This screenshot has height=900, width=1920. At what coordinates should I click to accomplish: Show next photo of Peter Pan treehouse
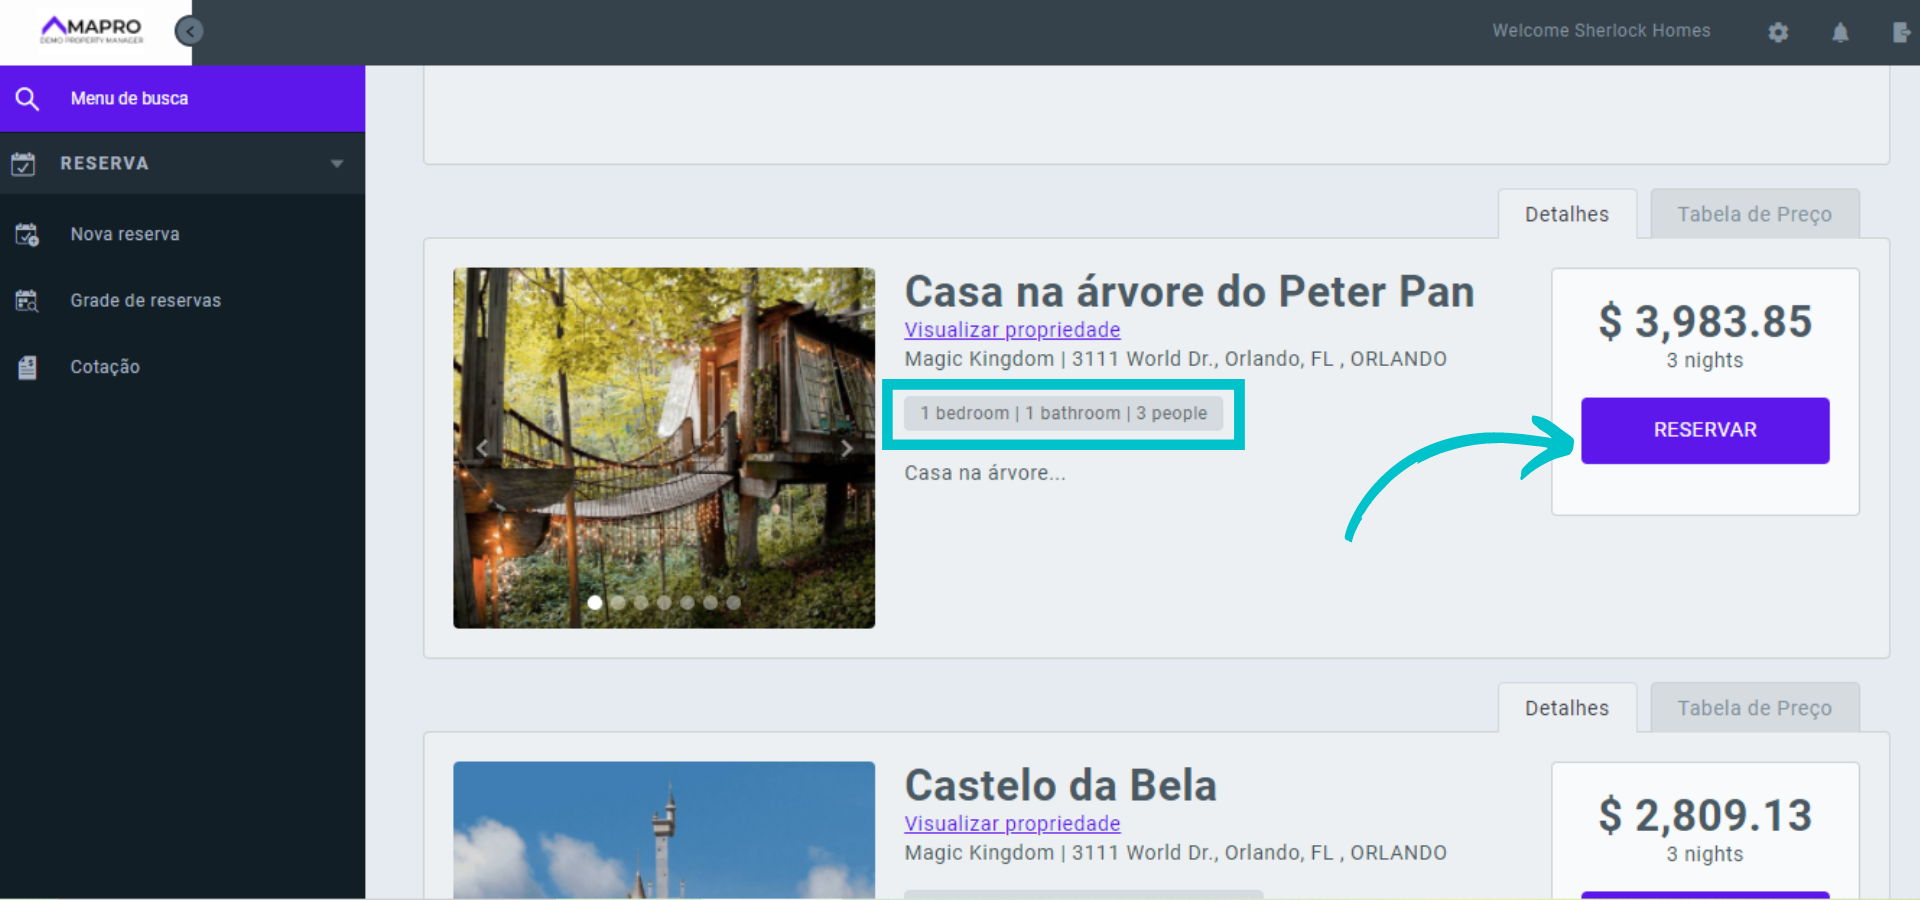846,449
